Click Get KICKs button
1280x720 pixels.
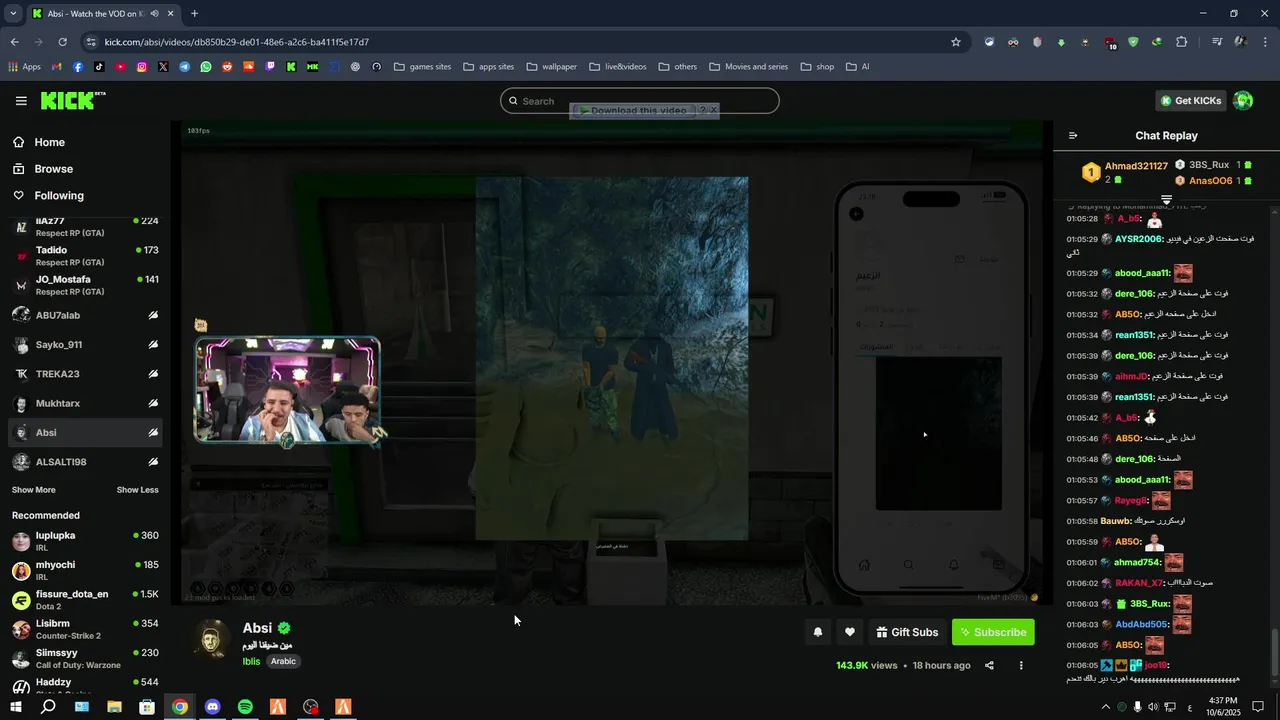[1190, 101]
